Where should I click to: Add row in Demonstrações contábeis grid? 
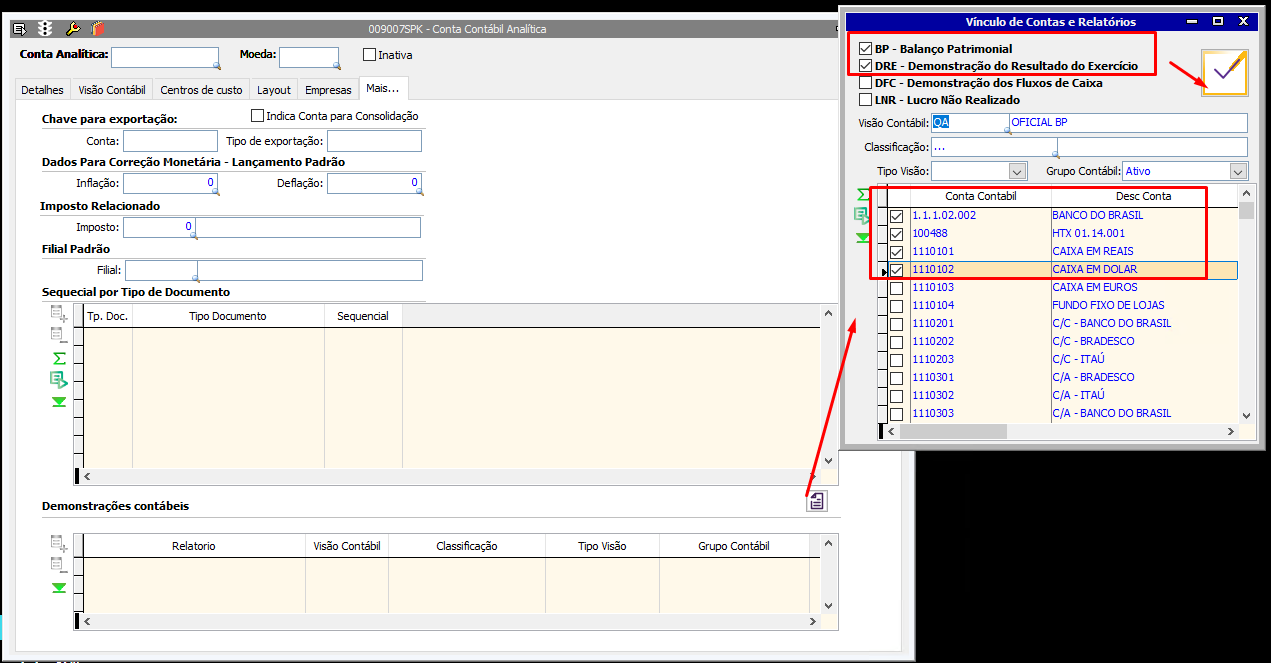point(59,544)
